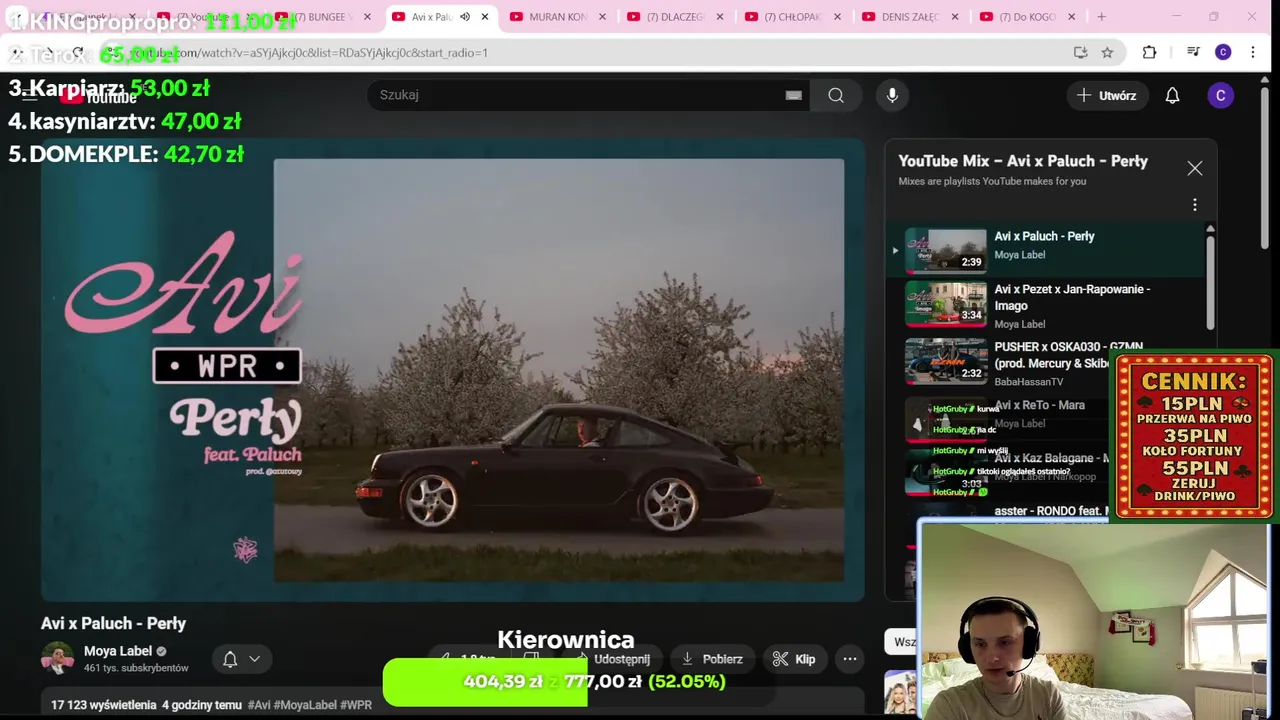
Task: Close the Avi x Palu browser tab
Action: click(x=485, y=17)
